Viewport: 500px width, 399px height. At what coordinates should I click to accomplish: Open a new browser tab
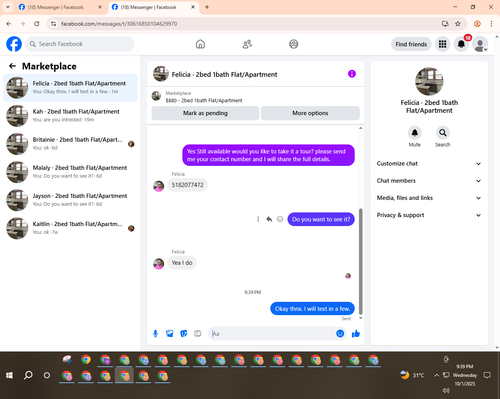point(207,7)
